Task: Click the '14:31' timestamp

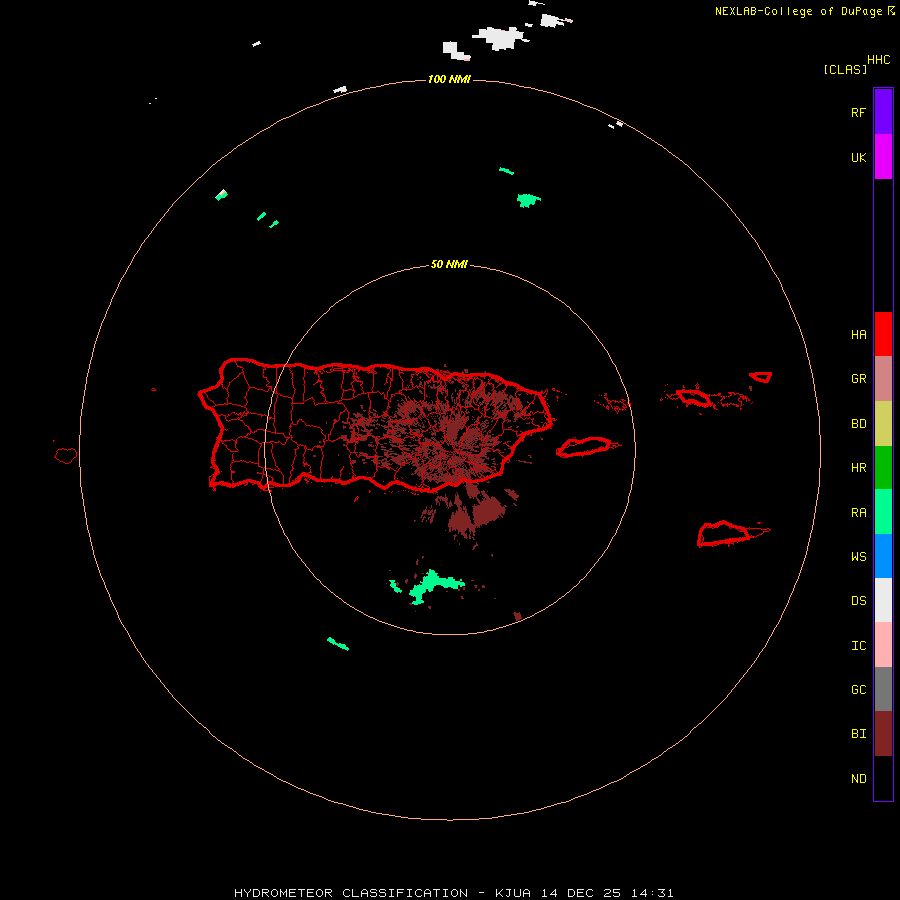Action: click(651, 893)
